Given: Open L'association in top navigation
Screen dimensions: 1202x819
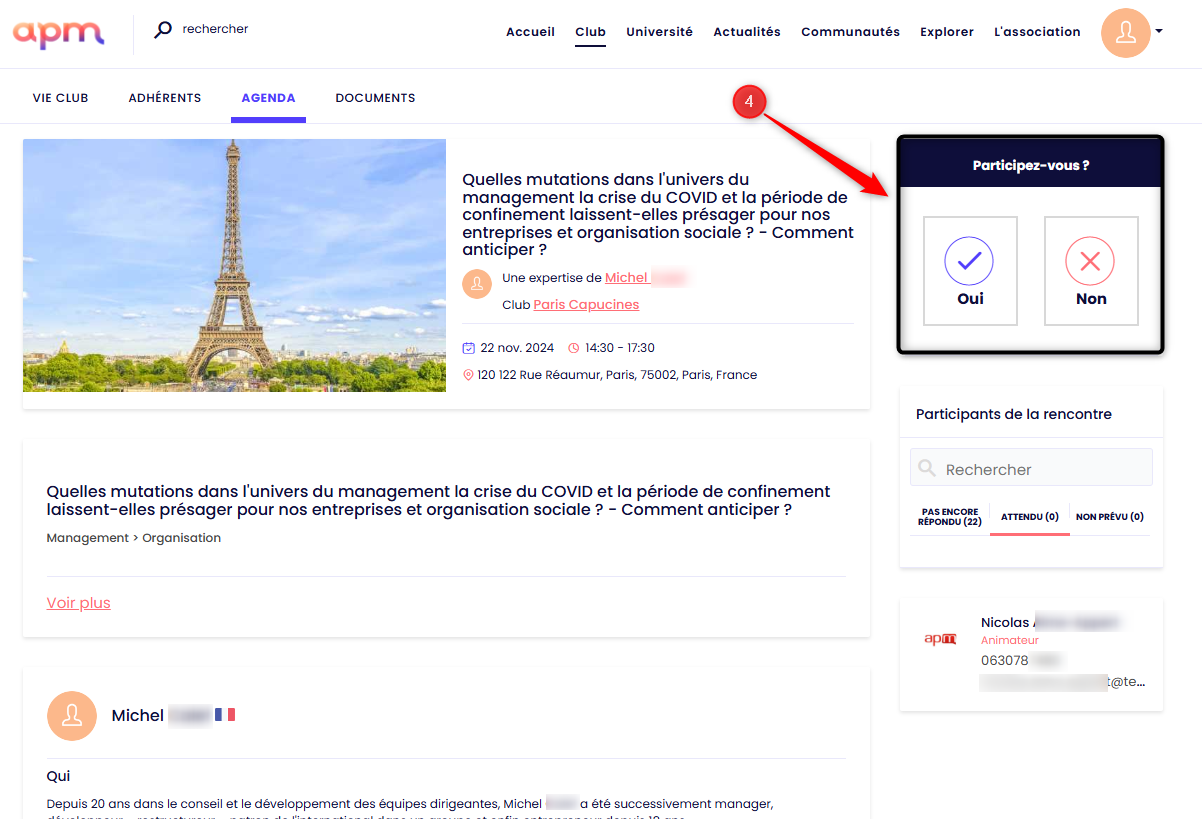Looking at the screenshot, I should tap(1037, 32).
